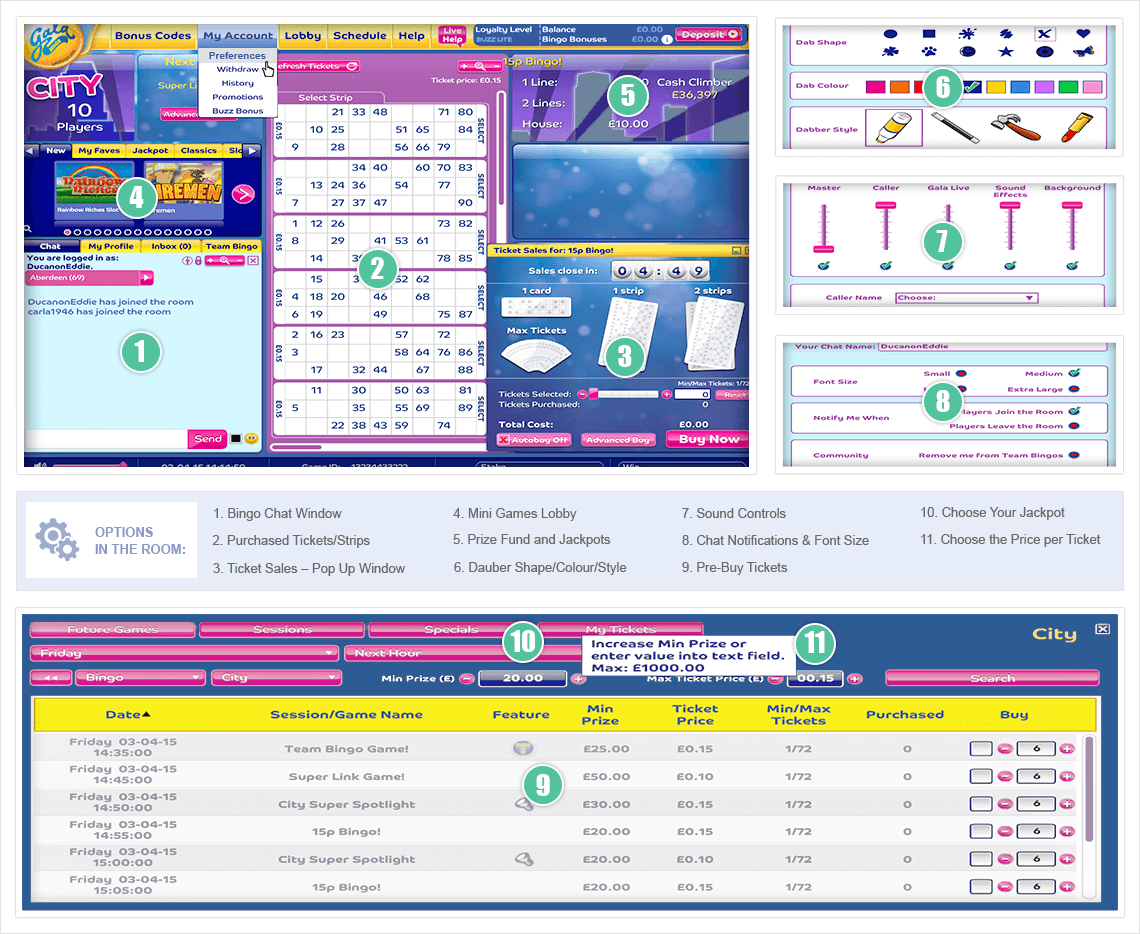
Task: Click the Live Help speech bubble
Action: (452, 34)
